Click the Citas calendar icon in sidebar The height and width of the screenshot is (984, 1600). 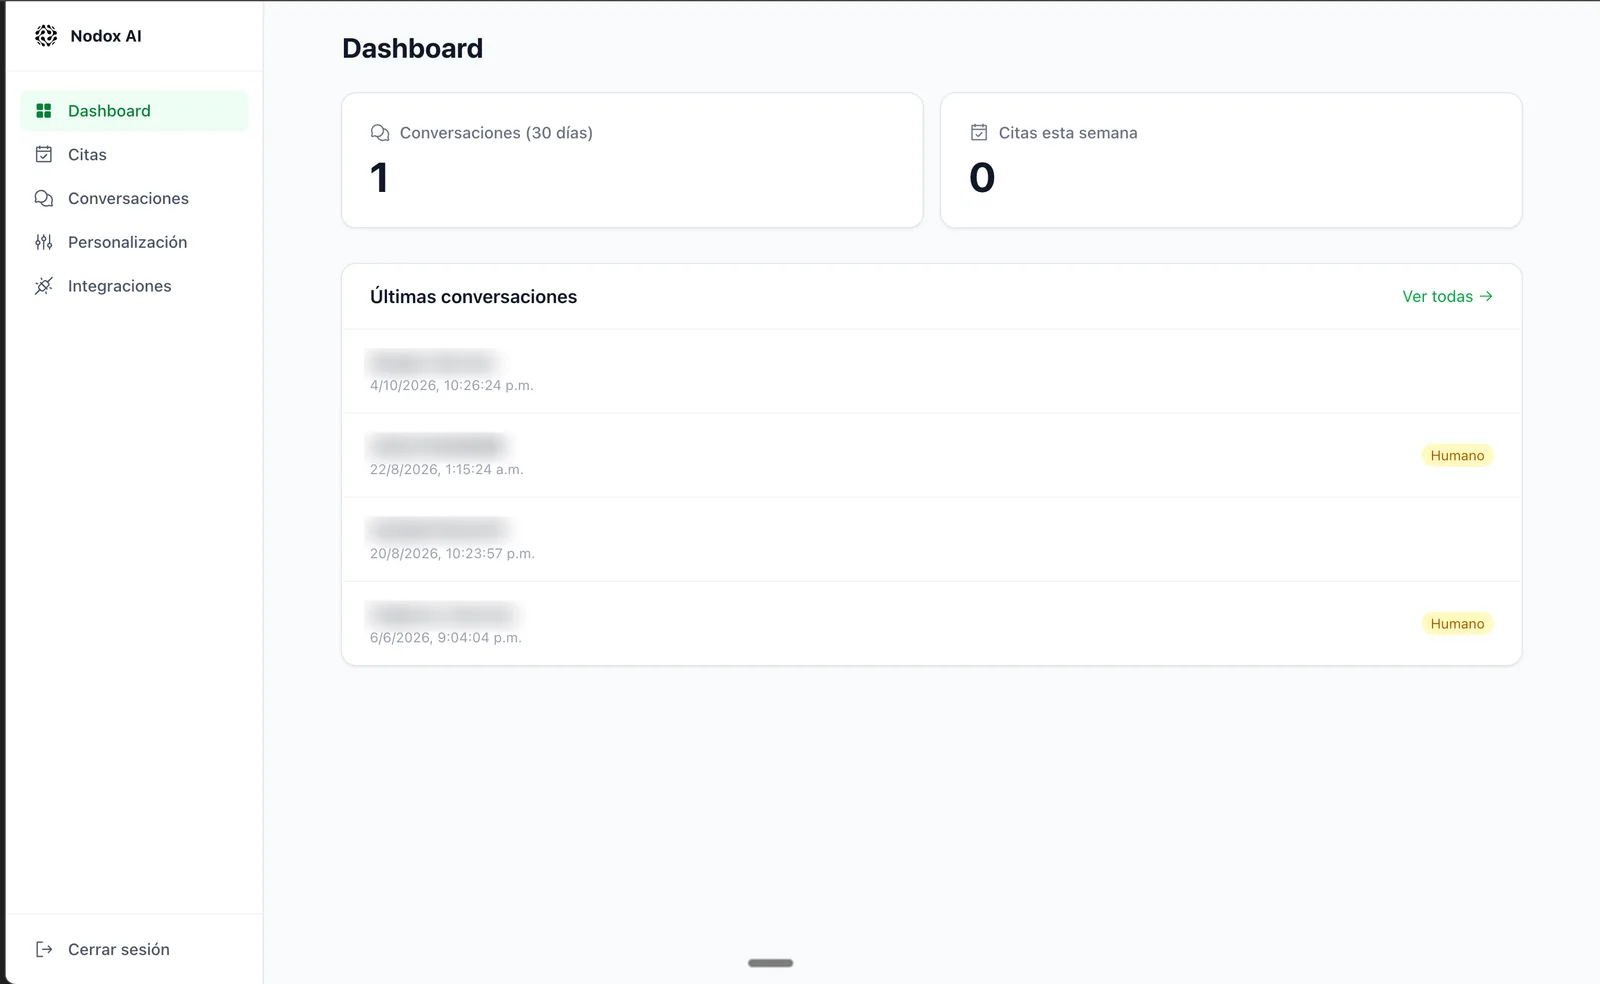click(44, 154)
